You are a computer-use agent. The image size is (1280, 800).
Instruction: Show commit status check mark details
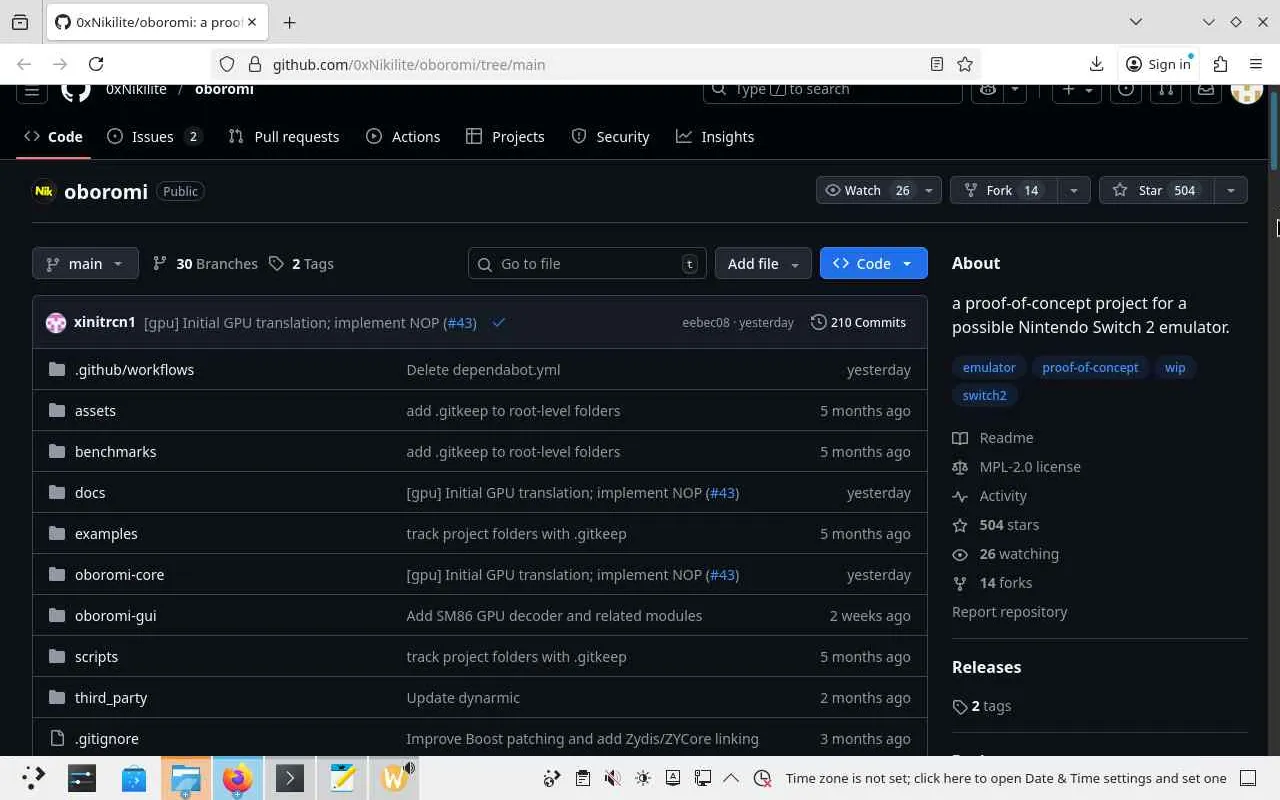(499, 322)
